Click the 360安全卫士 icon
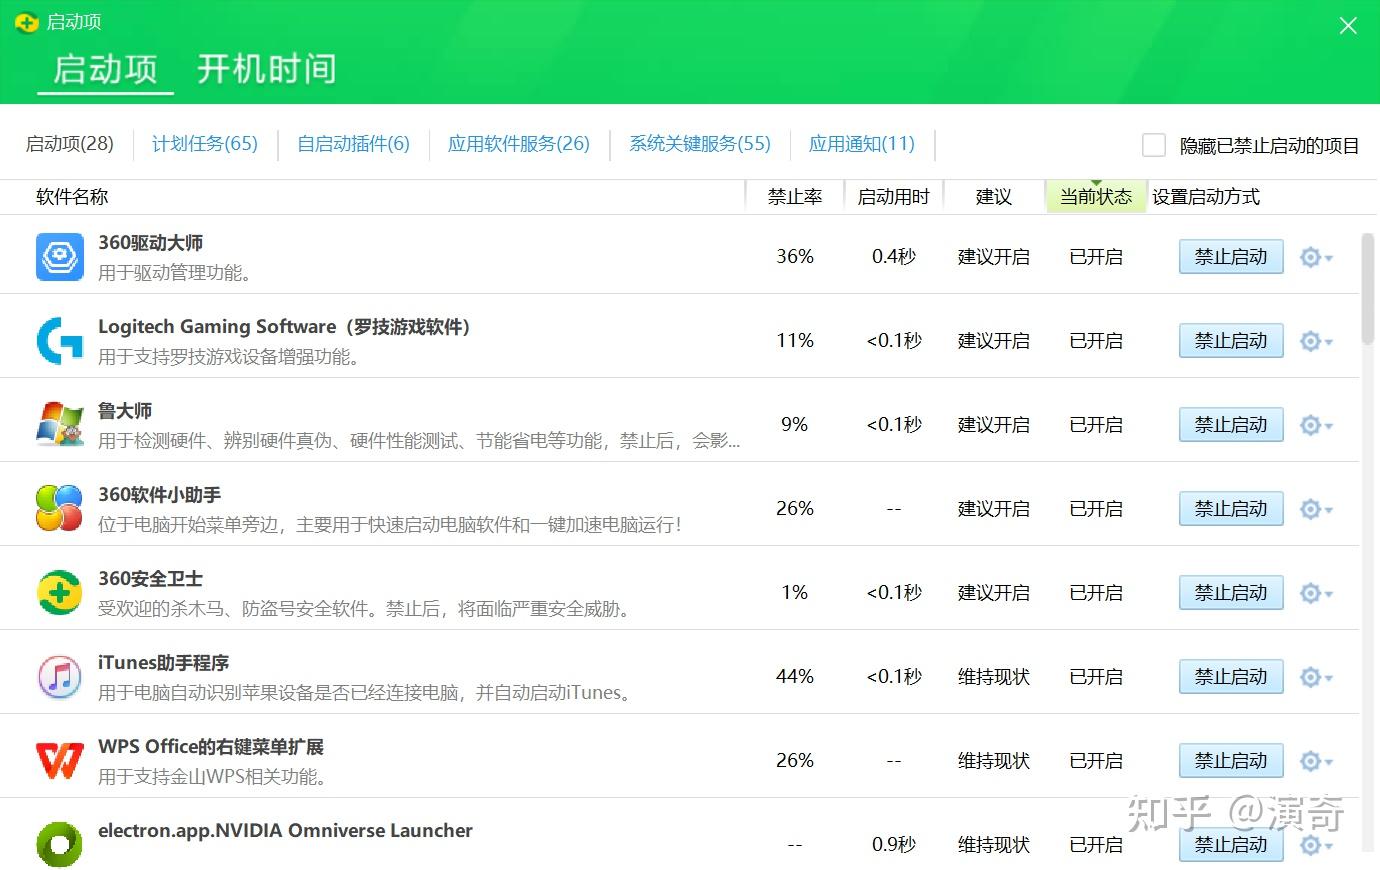Viewport: 1380px width, 870px height. coord(60,593)
